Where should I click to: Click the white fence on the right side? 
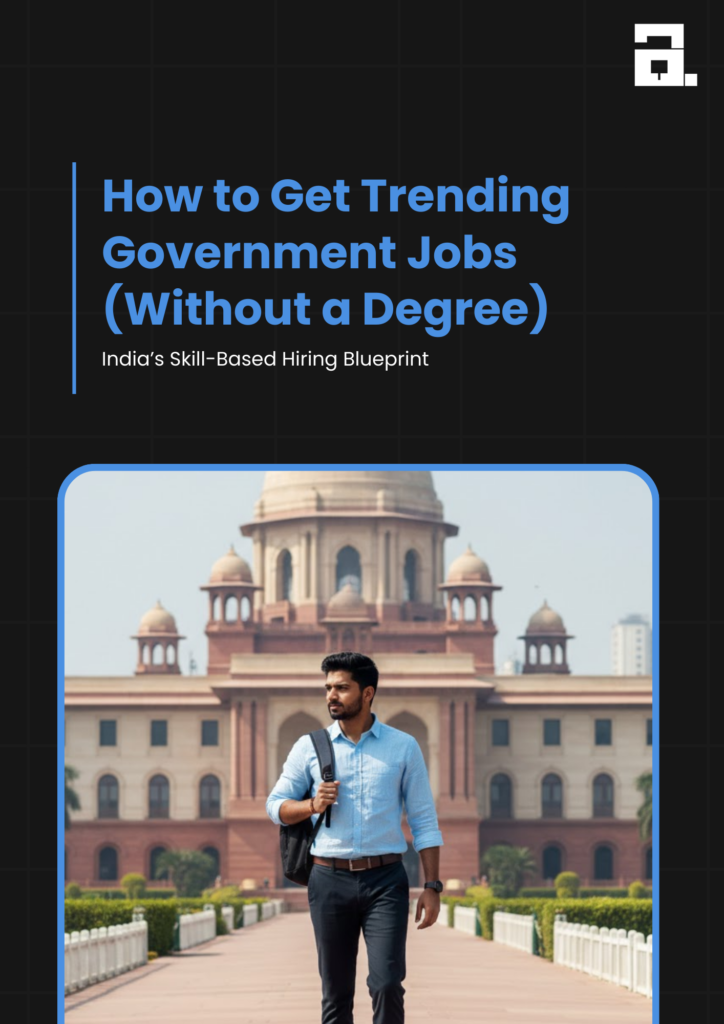point(602,951)
